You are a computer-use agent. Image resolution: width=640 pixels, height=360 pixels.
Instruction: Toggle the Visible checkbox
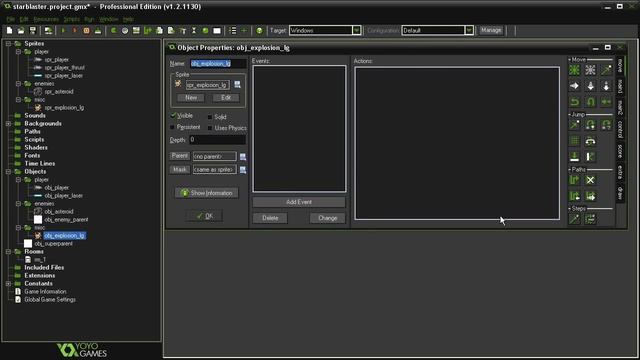coord(173,116)
